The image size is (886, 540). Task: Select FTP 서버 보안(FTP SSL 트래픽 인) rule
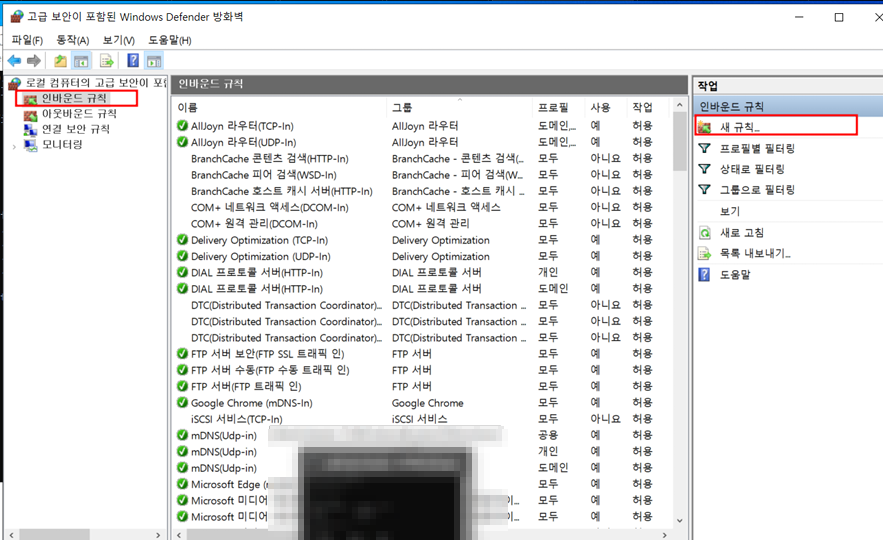[x=267, y=354]
